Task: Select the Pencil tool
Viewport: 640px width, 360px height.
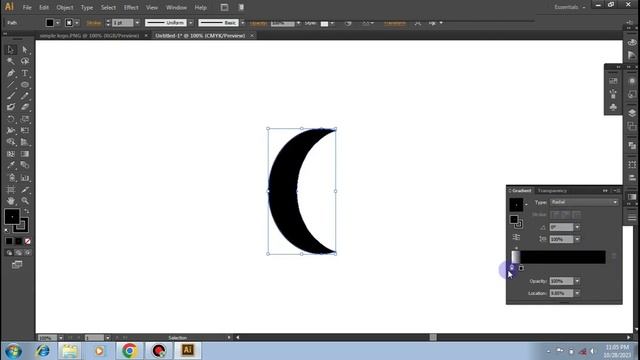Action: click(25, 96)
